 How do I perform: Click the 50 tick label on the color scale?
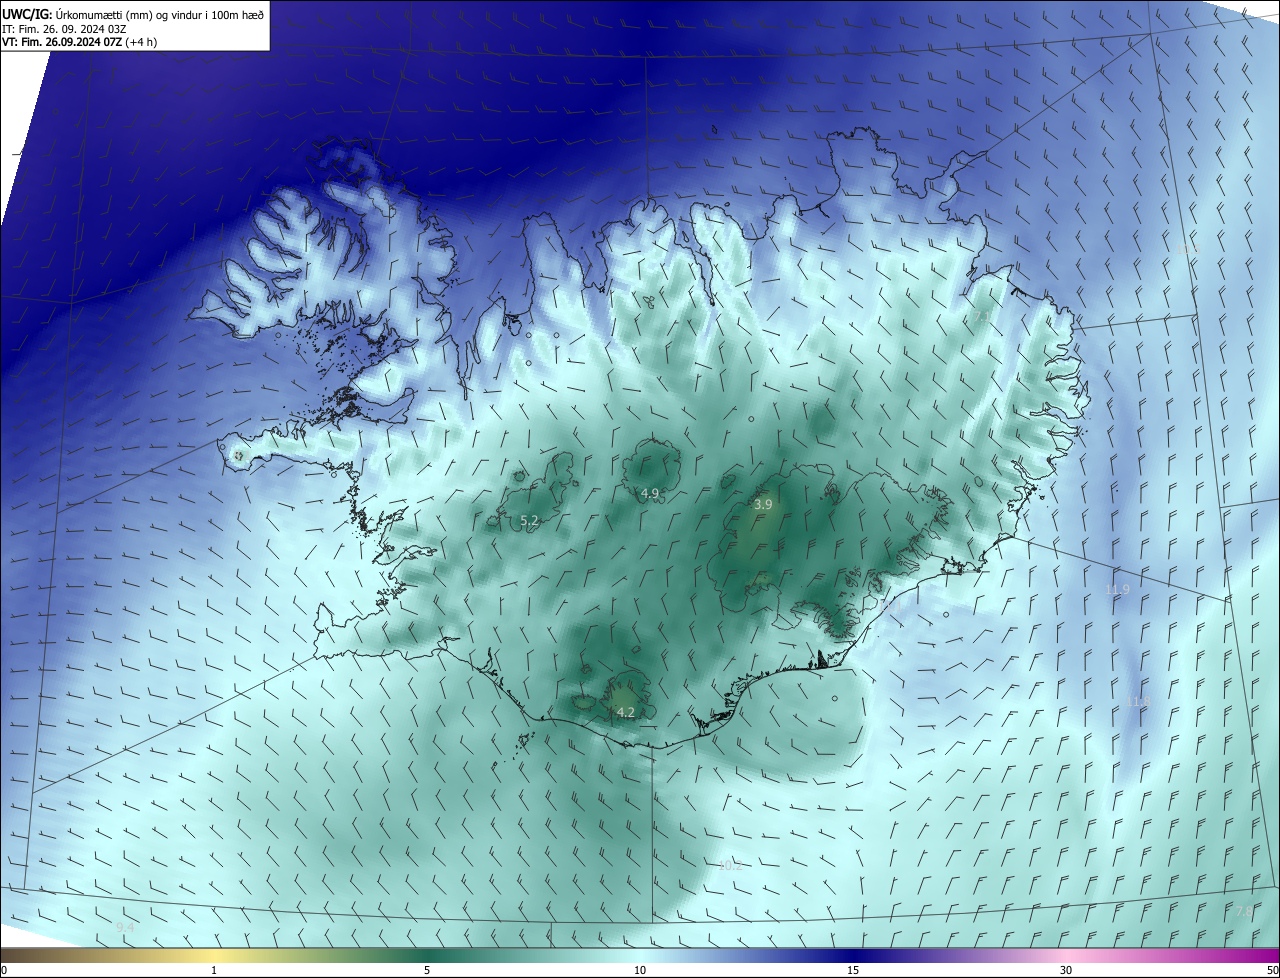[1272, 970]
